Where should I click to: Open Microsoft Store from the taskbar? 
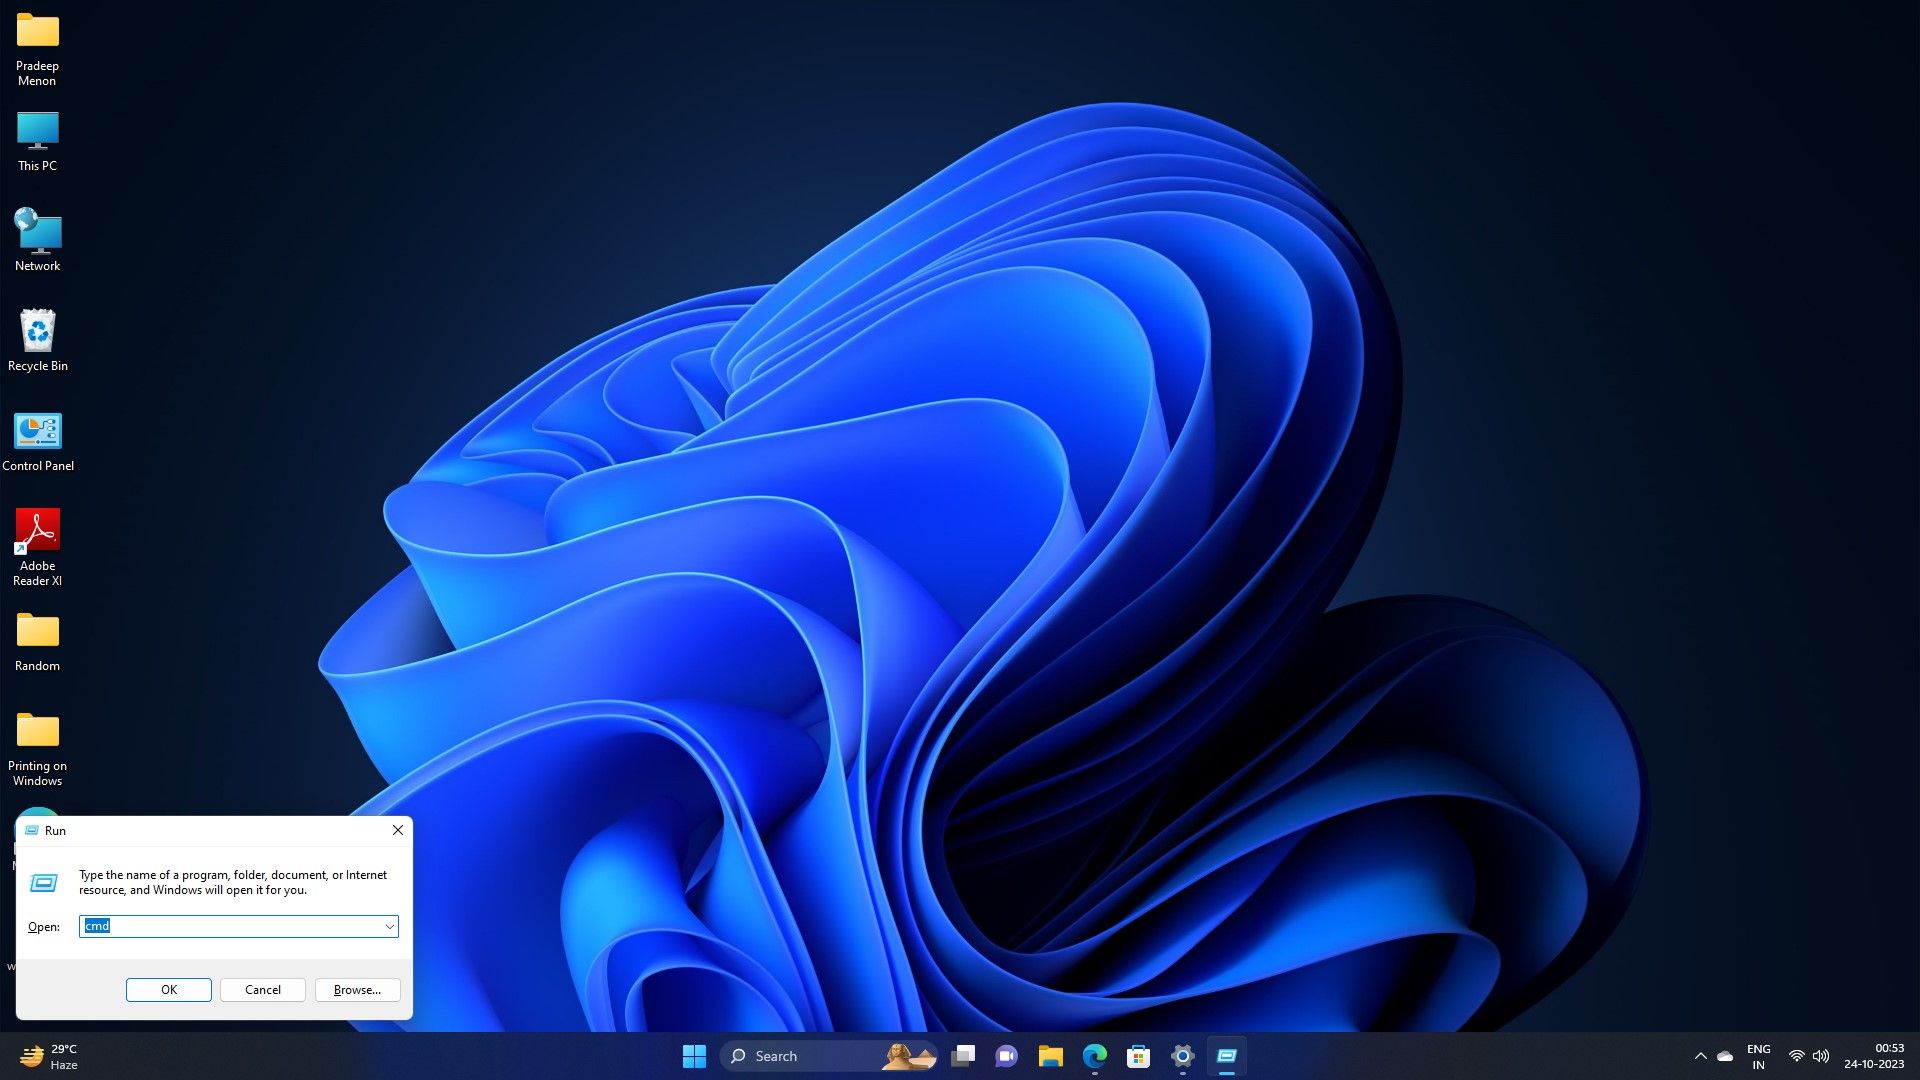click(1138, 1056)
